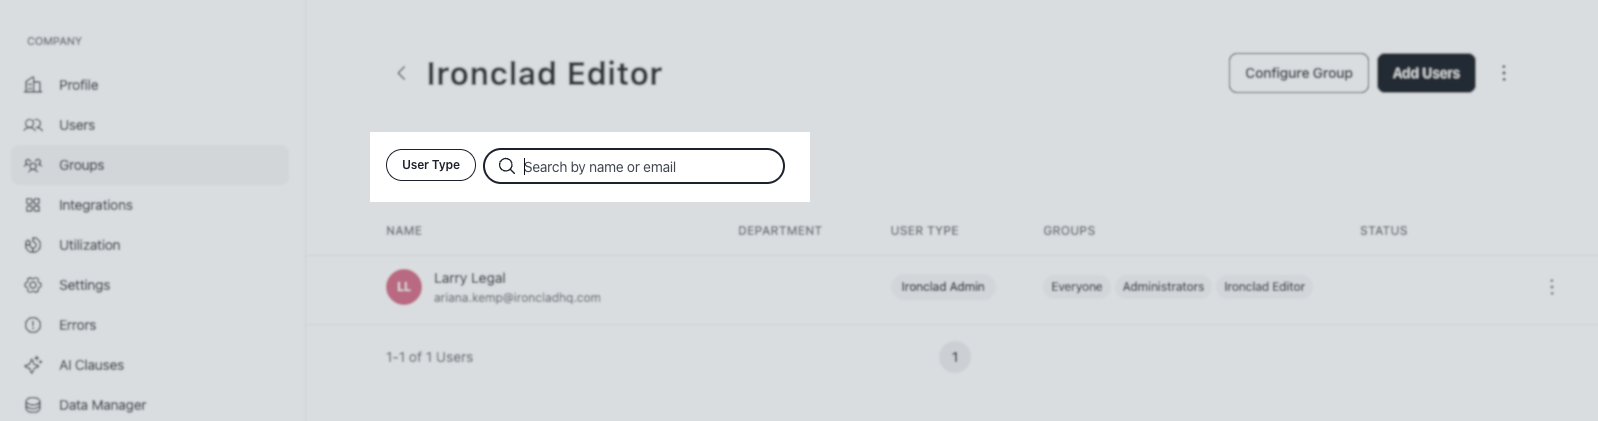Go back using the left chevron

click(x=401, y=73)
